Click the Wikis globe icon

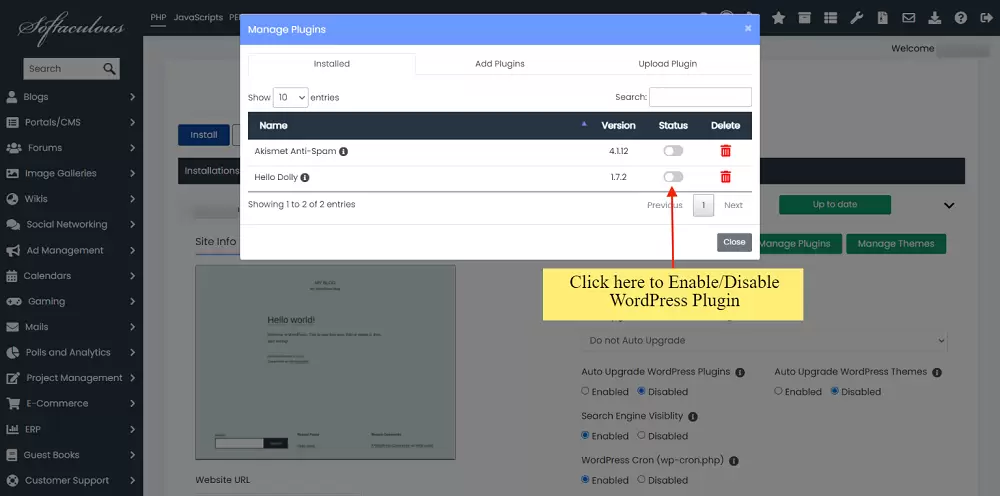(x=12, y=199)
